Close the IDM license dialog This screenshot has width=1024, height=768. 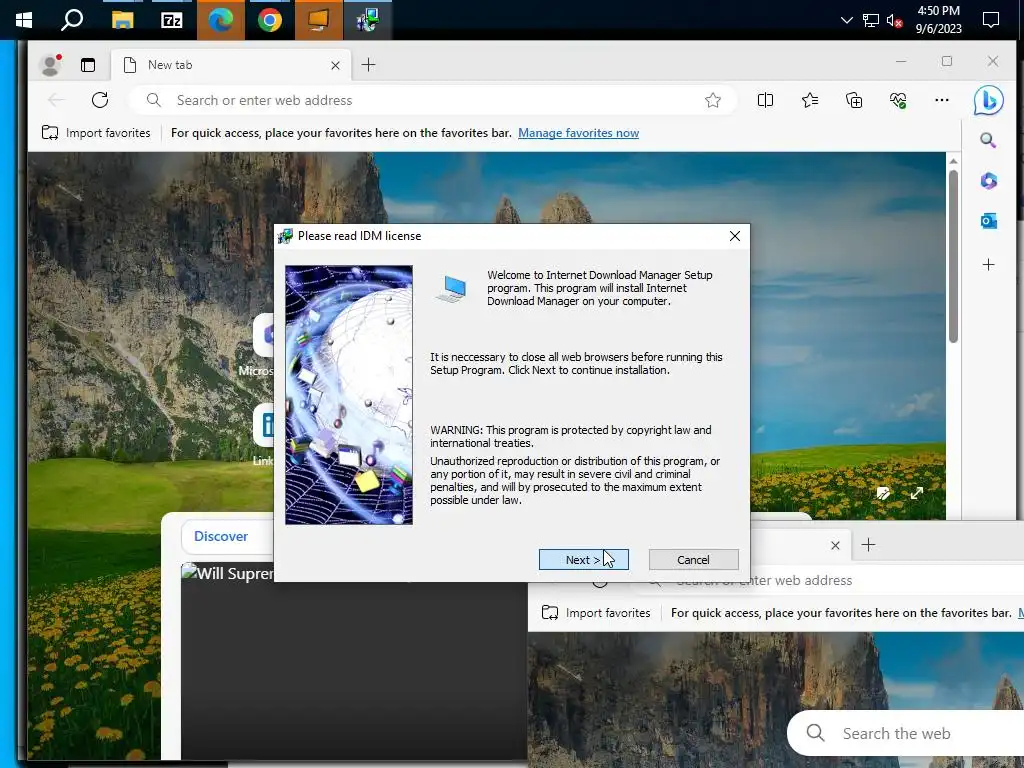735,236
